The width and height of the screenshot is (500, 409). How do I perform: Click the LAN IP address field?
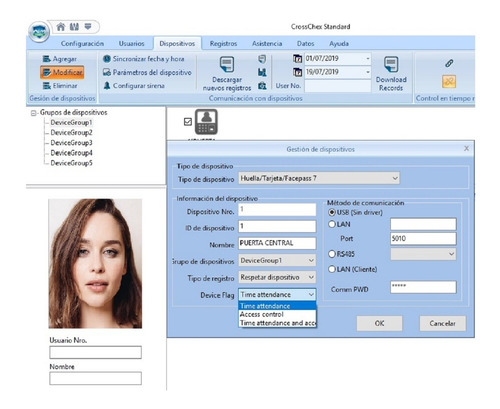click(423, 224)
